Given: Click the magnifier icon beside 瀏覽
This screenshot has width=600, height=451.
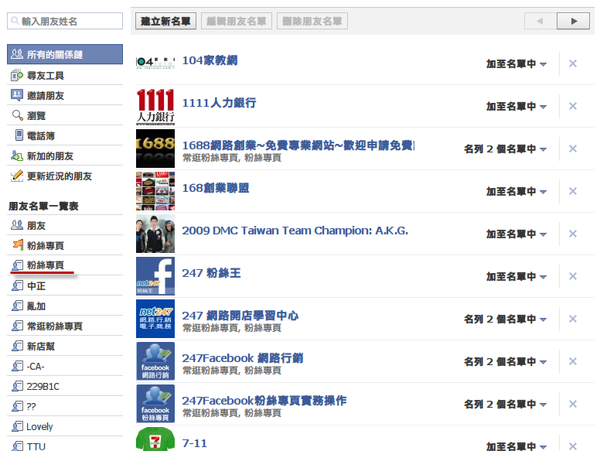Looking at the screenshot, I should pos(17,115).
